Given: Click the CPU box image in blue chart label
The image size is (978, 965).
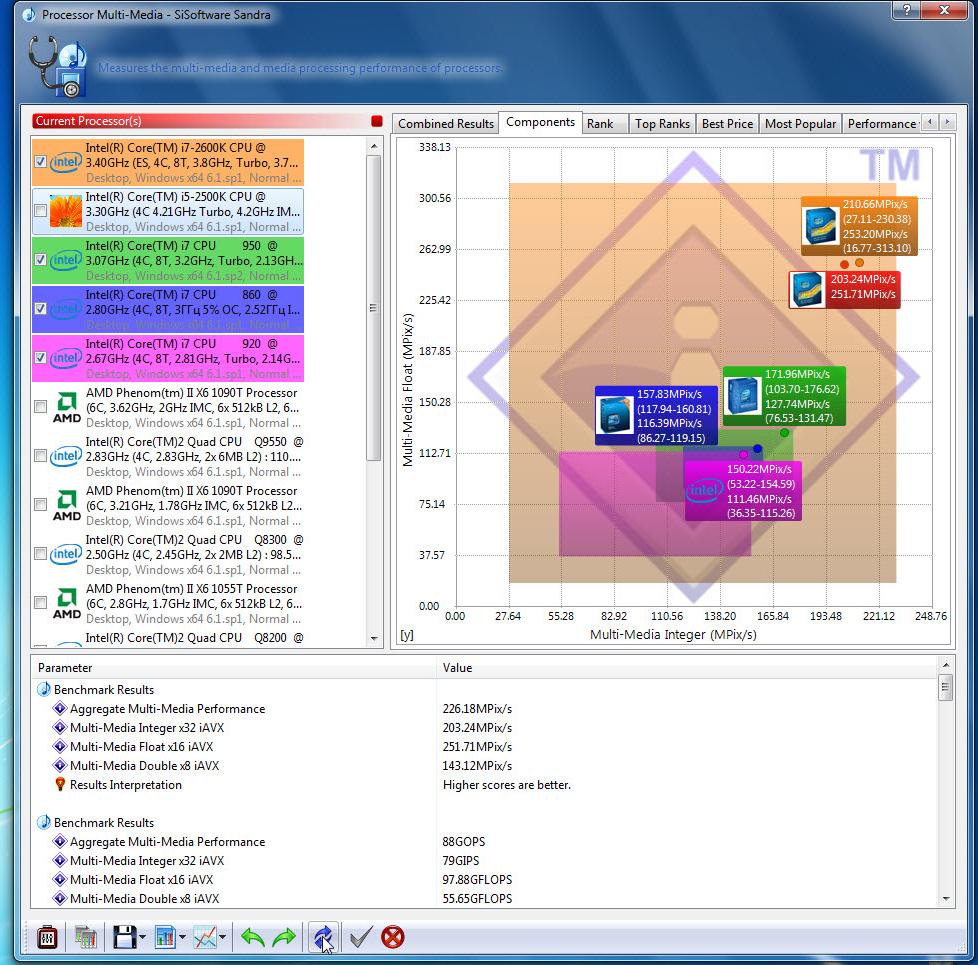Looking at the screenshot, I should (x=614, y=415).
